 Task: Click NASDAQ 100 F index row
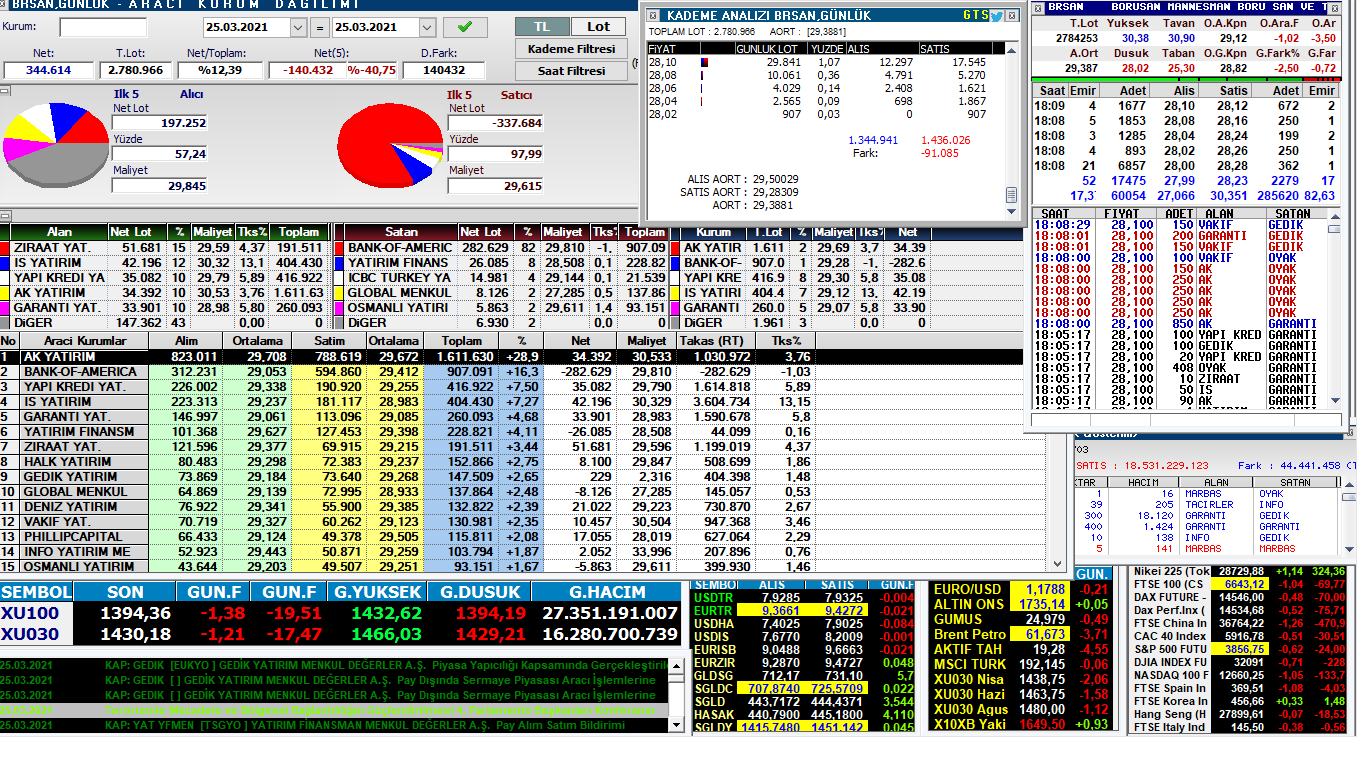tap(1239, 675)
